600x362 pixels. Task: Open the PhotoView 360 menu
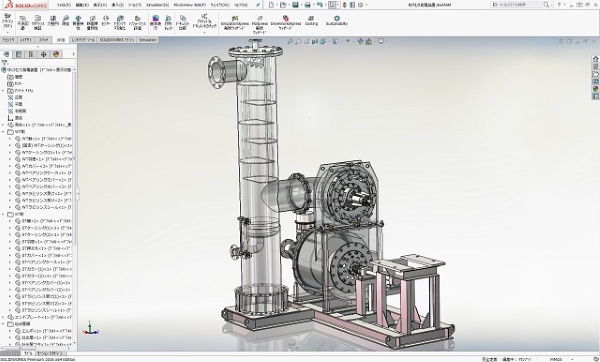point(189,5)
